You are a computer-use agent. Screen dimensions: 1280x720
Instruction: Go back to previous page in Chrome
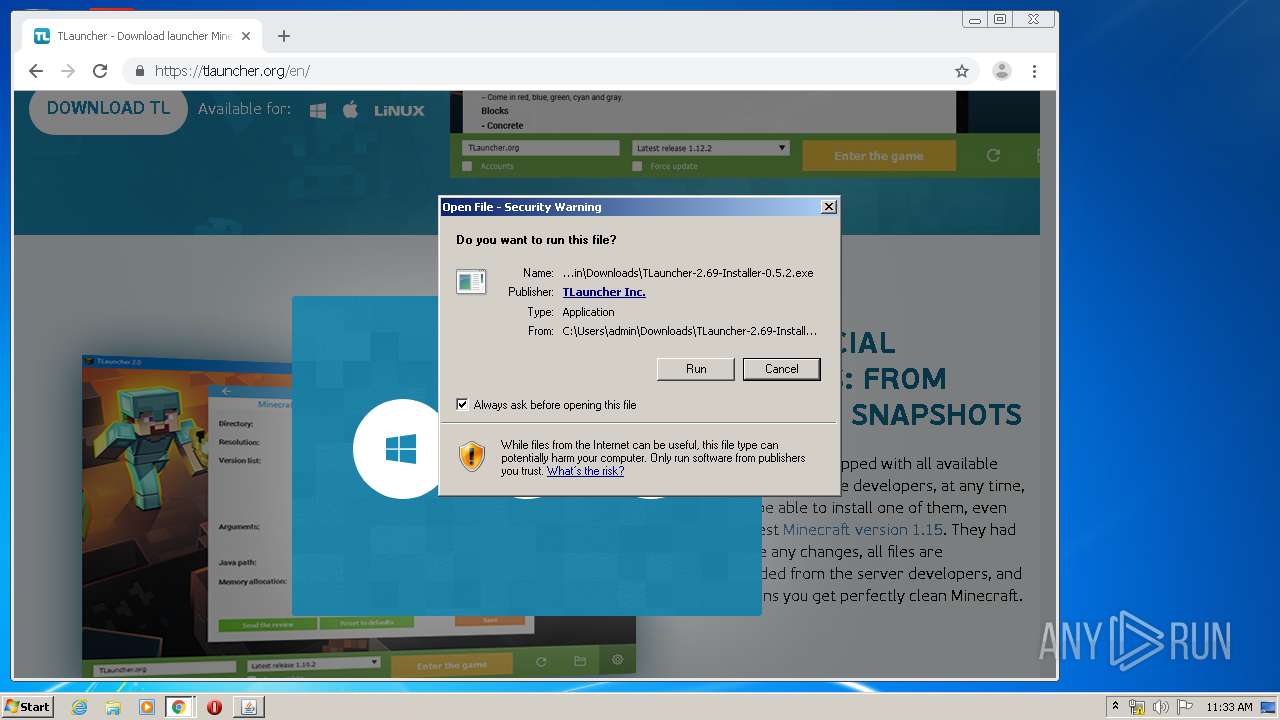[36, 71]
